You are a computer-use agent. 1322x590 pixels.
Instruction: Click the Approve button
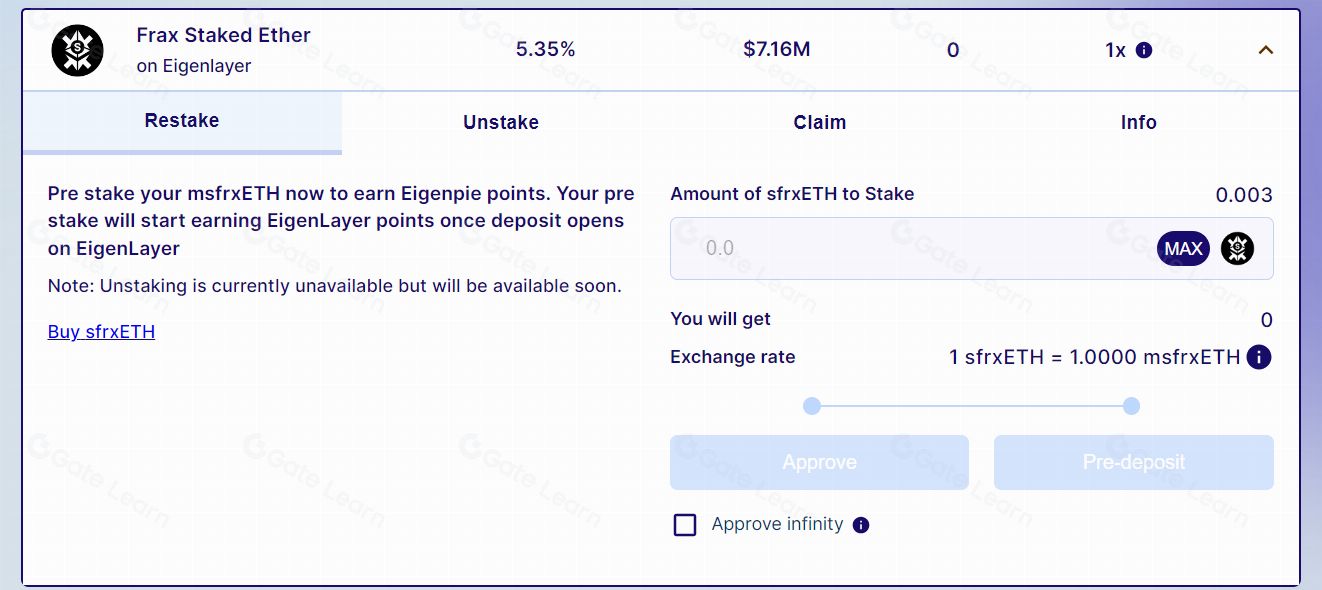point(819,462)
